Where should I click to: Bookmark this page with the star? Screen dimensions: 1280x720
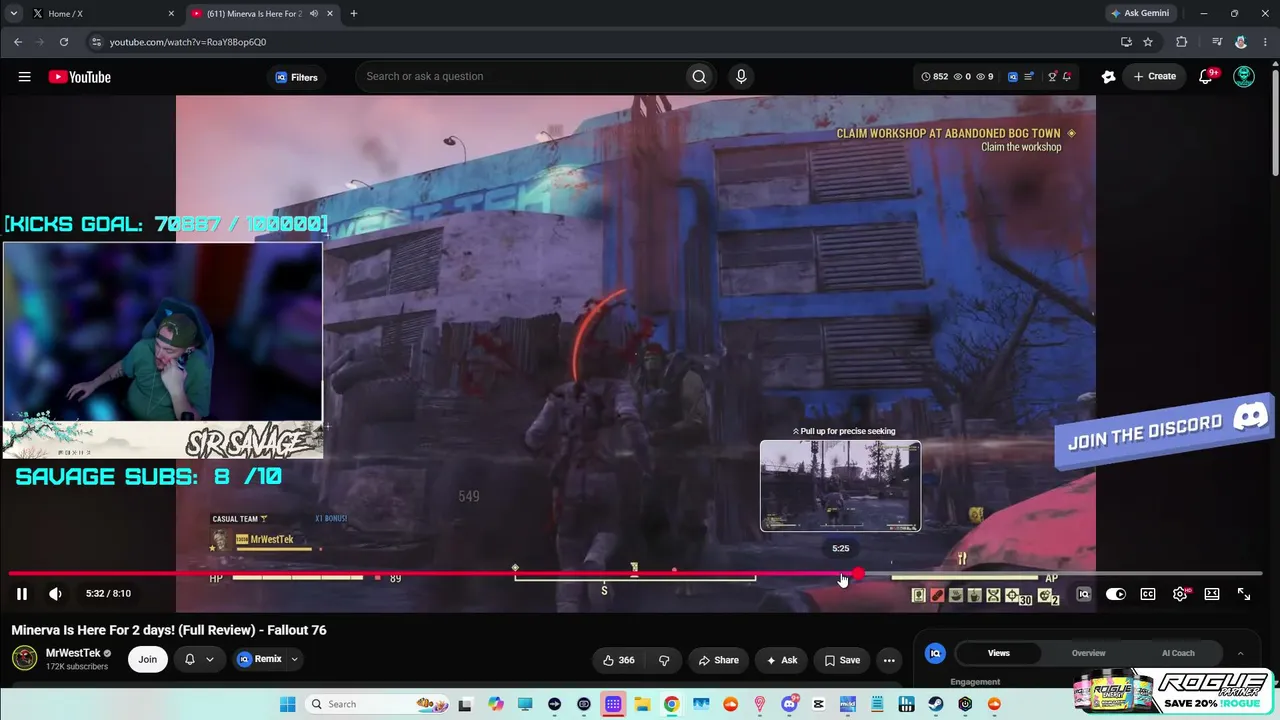[x=1148, y=42]
